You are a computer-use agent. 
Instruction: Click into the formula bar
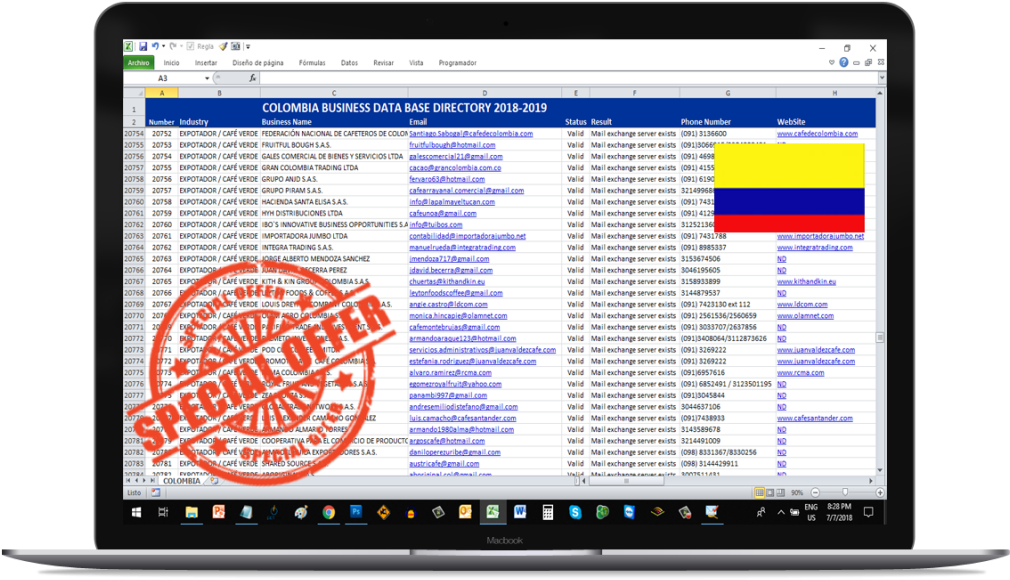(569, 78)
